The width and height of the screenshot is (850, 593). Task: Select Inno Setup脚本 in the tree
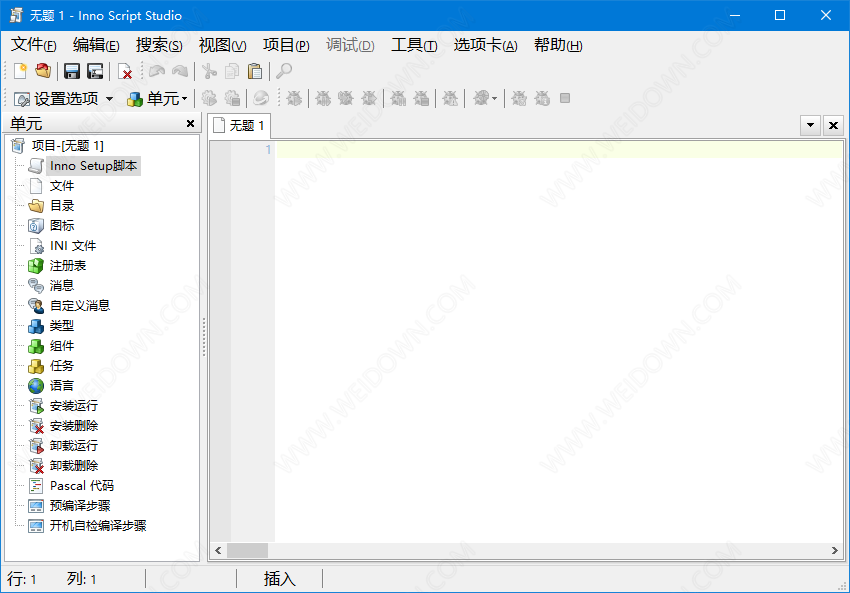click(93, 166)
